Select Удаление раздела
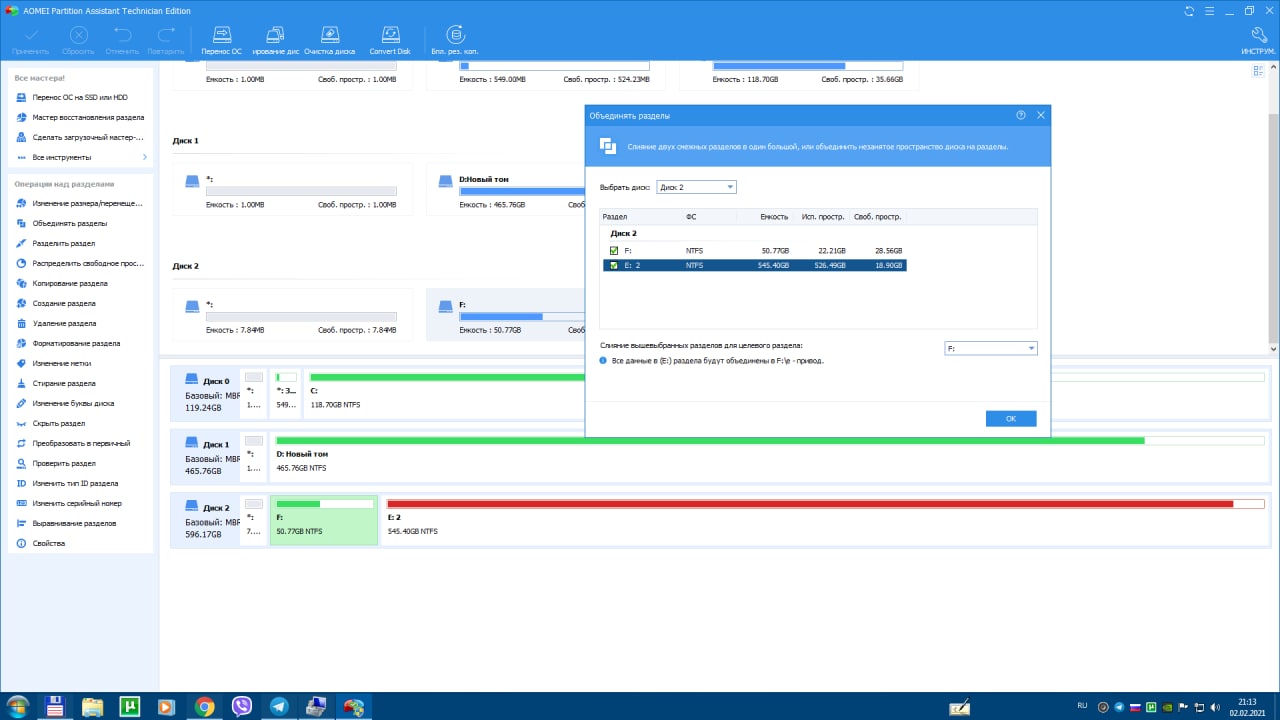The image size is (1280, 720). [x=56, y=323]
